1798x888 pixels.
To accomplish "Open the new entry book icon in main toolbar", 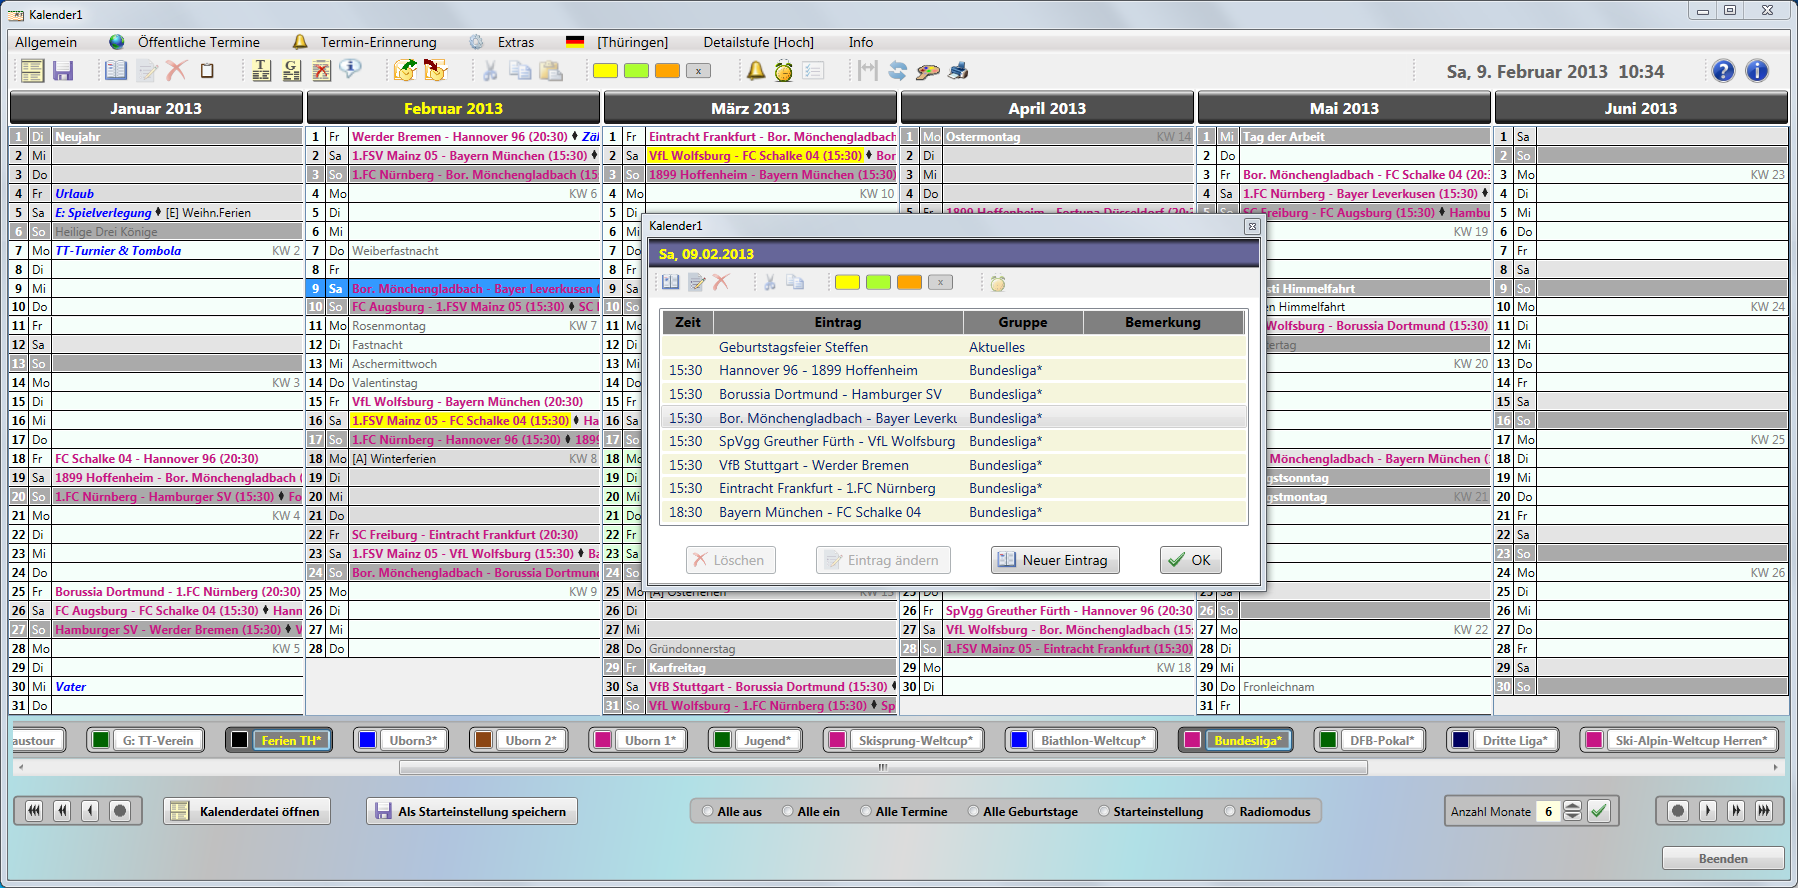I will [116, 71].
